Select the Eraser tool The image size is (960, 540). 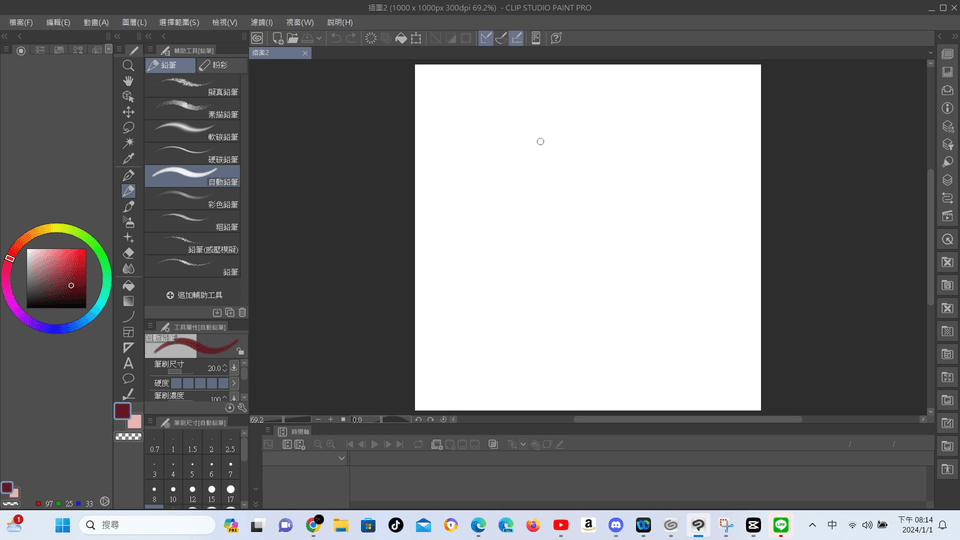[x=128, y=253]
